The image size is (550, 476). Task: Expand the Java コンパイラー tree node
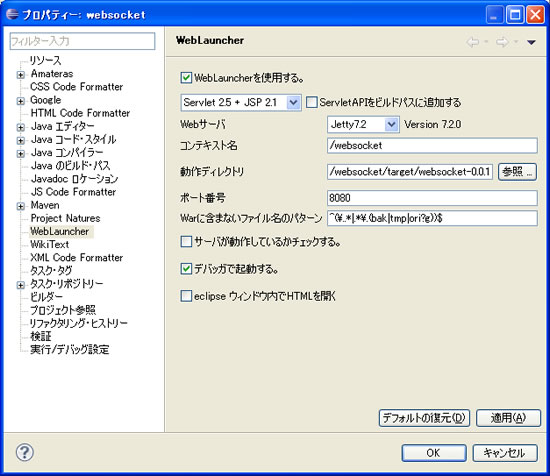point(21,154)
